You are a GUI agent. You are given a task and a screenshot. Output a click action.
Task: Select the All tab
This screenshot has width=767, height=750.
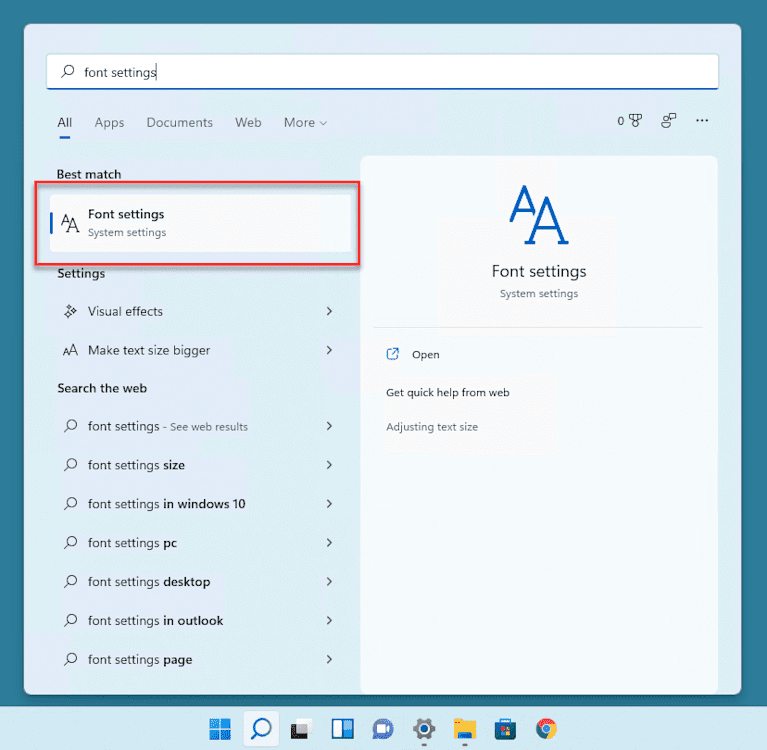click(65, 122)
